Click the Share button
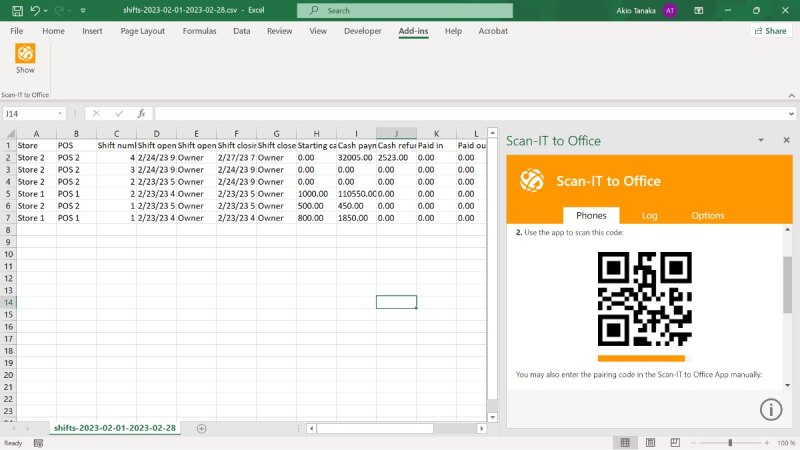The height and width of the screenshot is (450, 800). [770, 31]
